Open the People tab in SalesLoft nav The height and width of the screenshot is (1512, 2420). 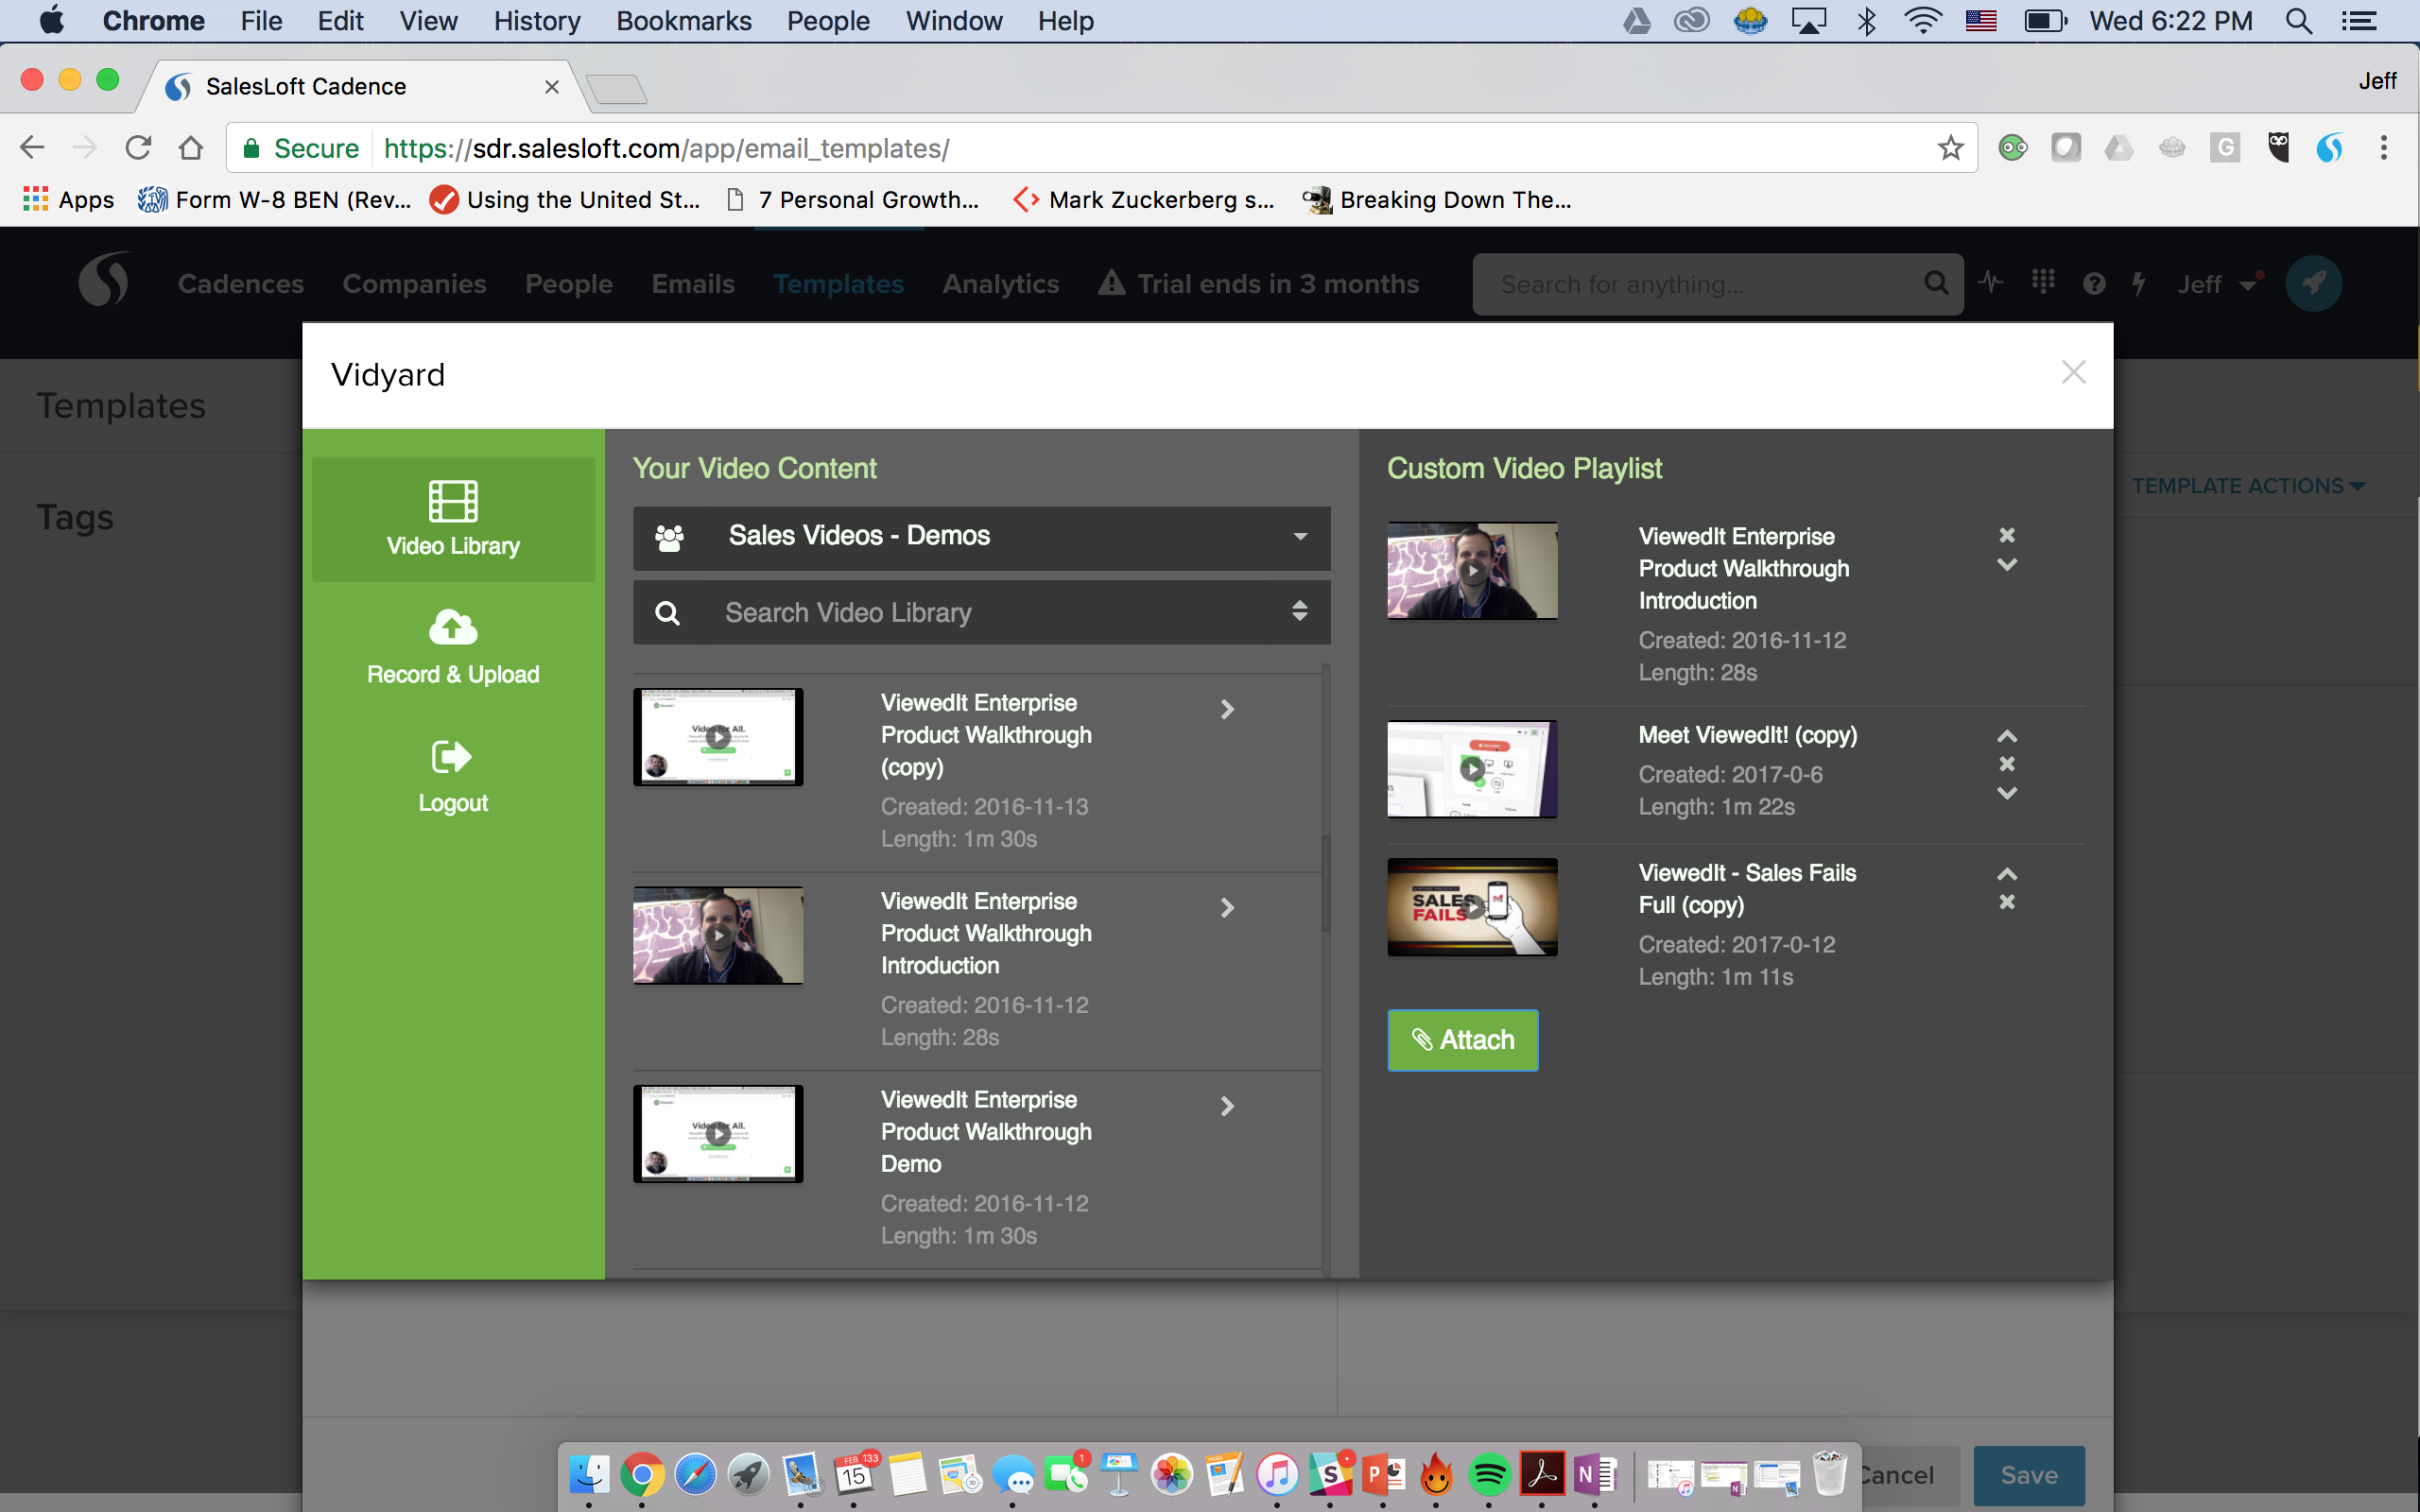[569, 284]
